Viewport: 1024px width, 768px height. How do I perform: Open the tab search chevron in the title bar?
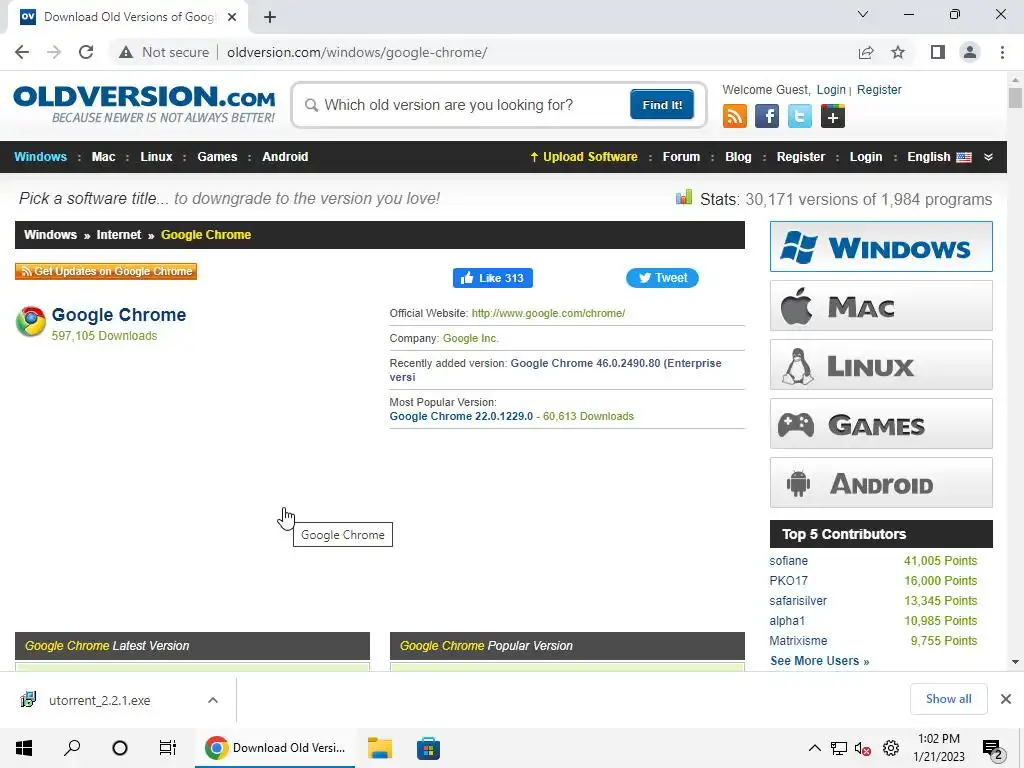(863, 14)
